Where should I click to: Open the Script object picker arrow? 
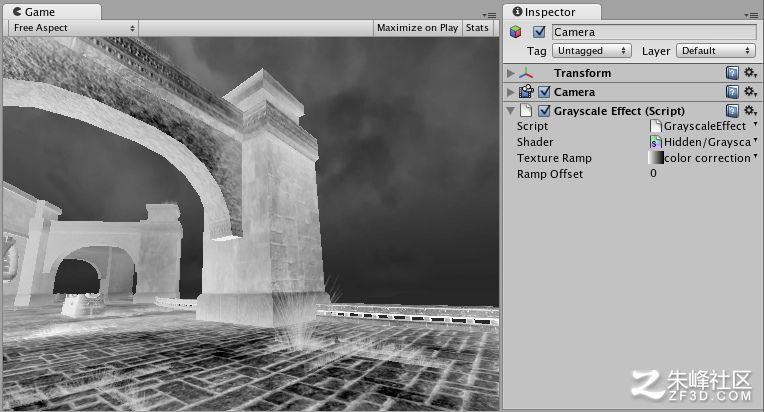tap(755, 125)
